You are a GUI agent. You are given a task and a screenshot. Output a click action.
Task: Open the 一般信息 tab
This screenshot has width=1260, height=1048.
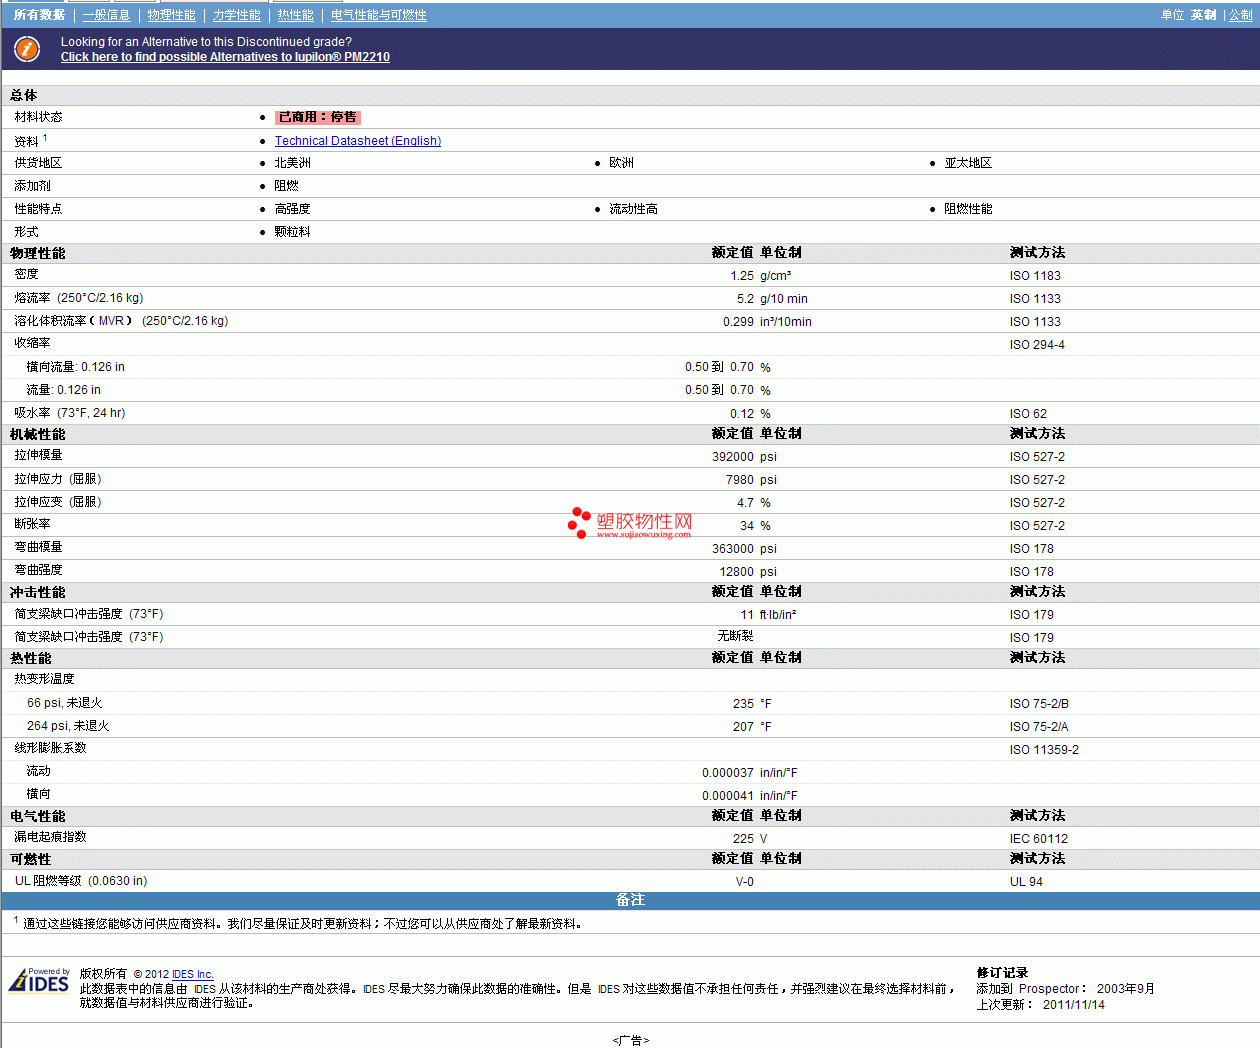click(106, 15)
